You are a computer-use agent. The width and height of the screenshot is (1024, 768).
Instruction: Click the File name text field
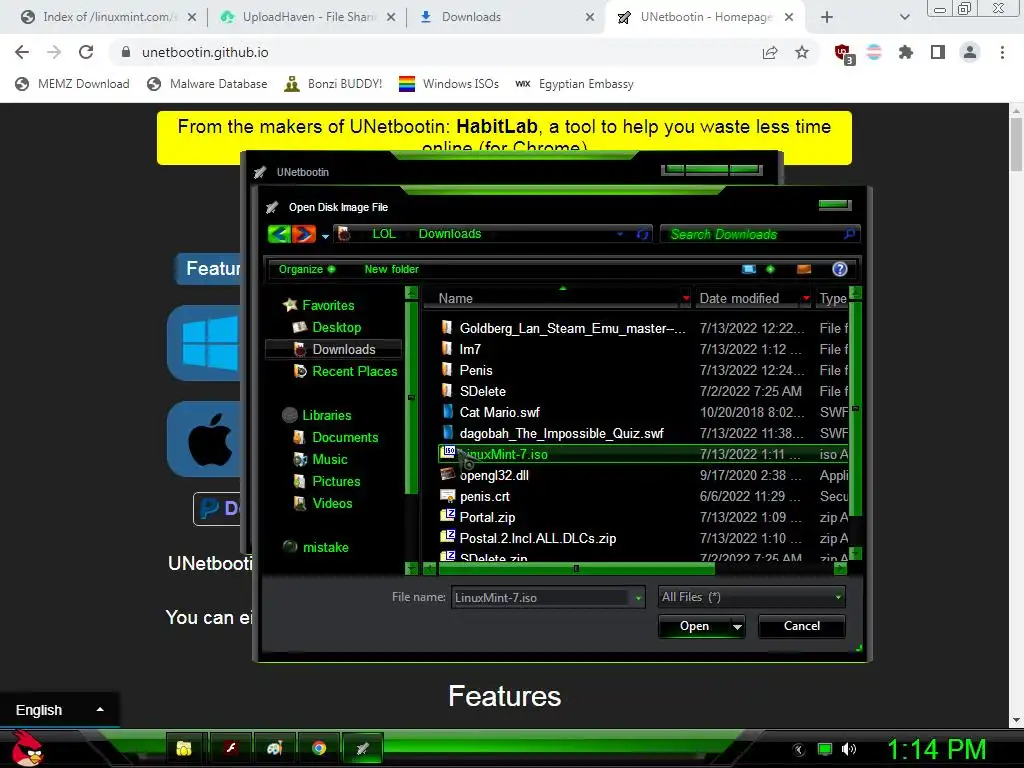[542, 598]
